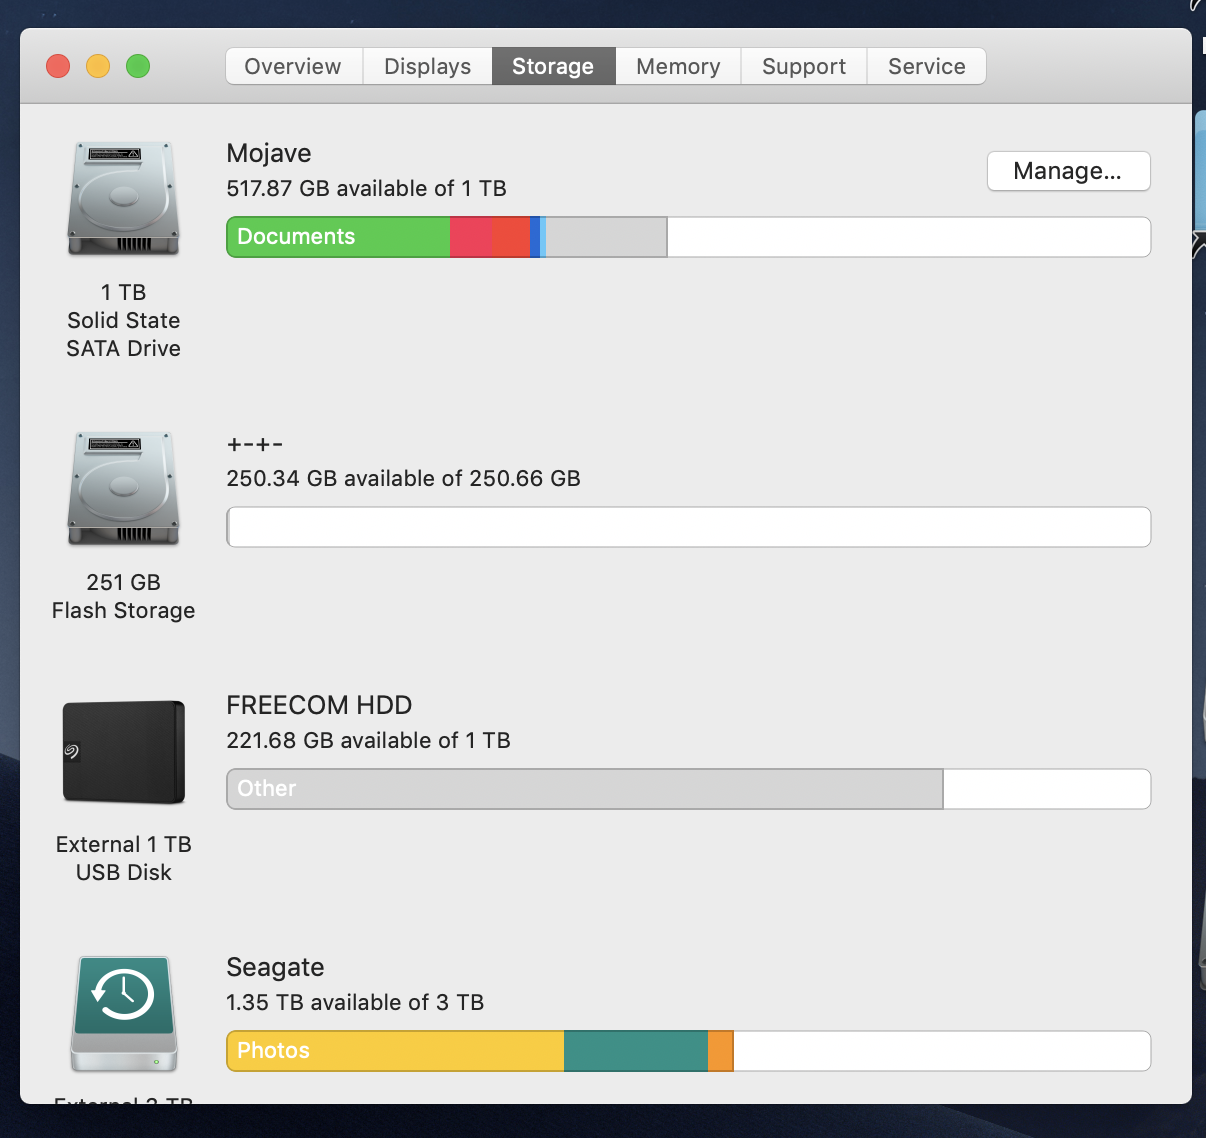Open the Support tab
Viewport: 1206px width, 1138px height.
pyautogui.click(x=804, y=66)
